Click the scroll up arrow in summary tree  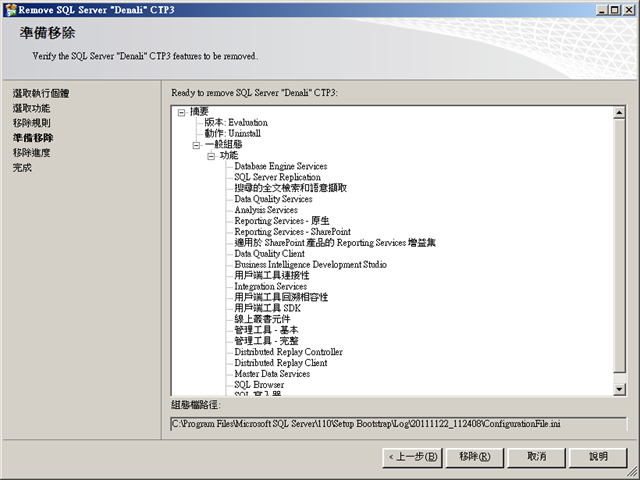pyautogui.click(x=619, y=113)
